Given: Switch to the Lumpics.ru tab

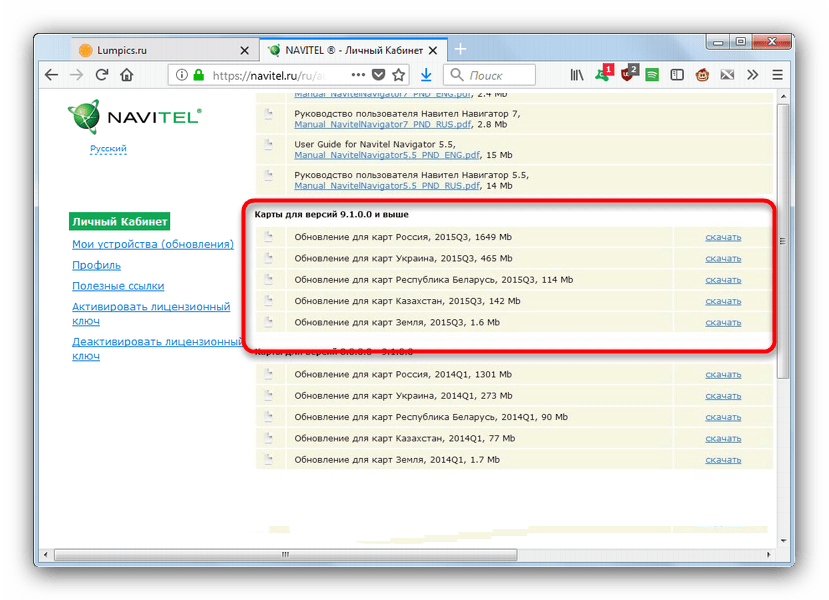Looking at the screenshot, I should (x=150, y=49).
